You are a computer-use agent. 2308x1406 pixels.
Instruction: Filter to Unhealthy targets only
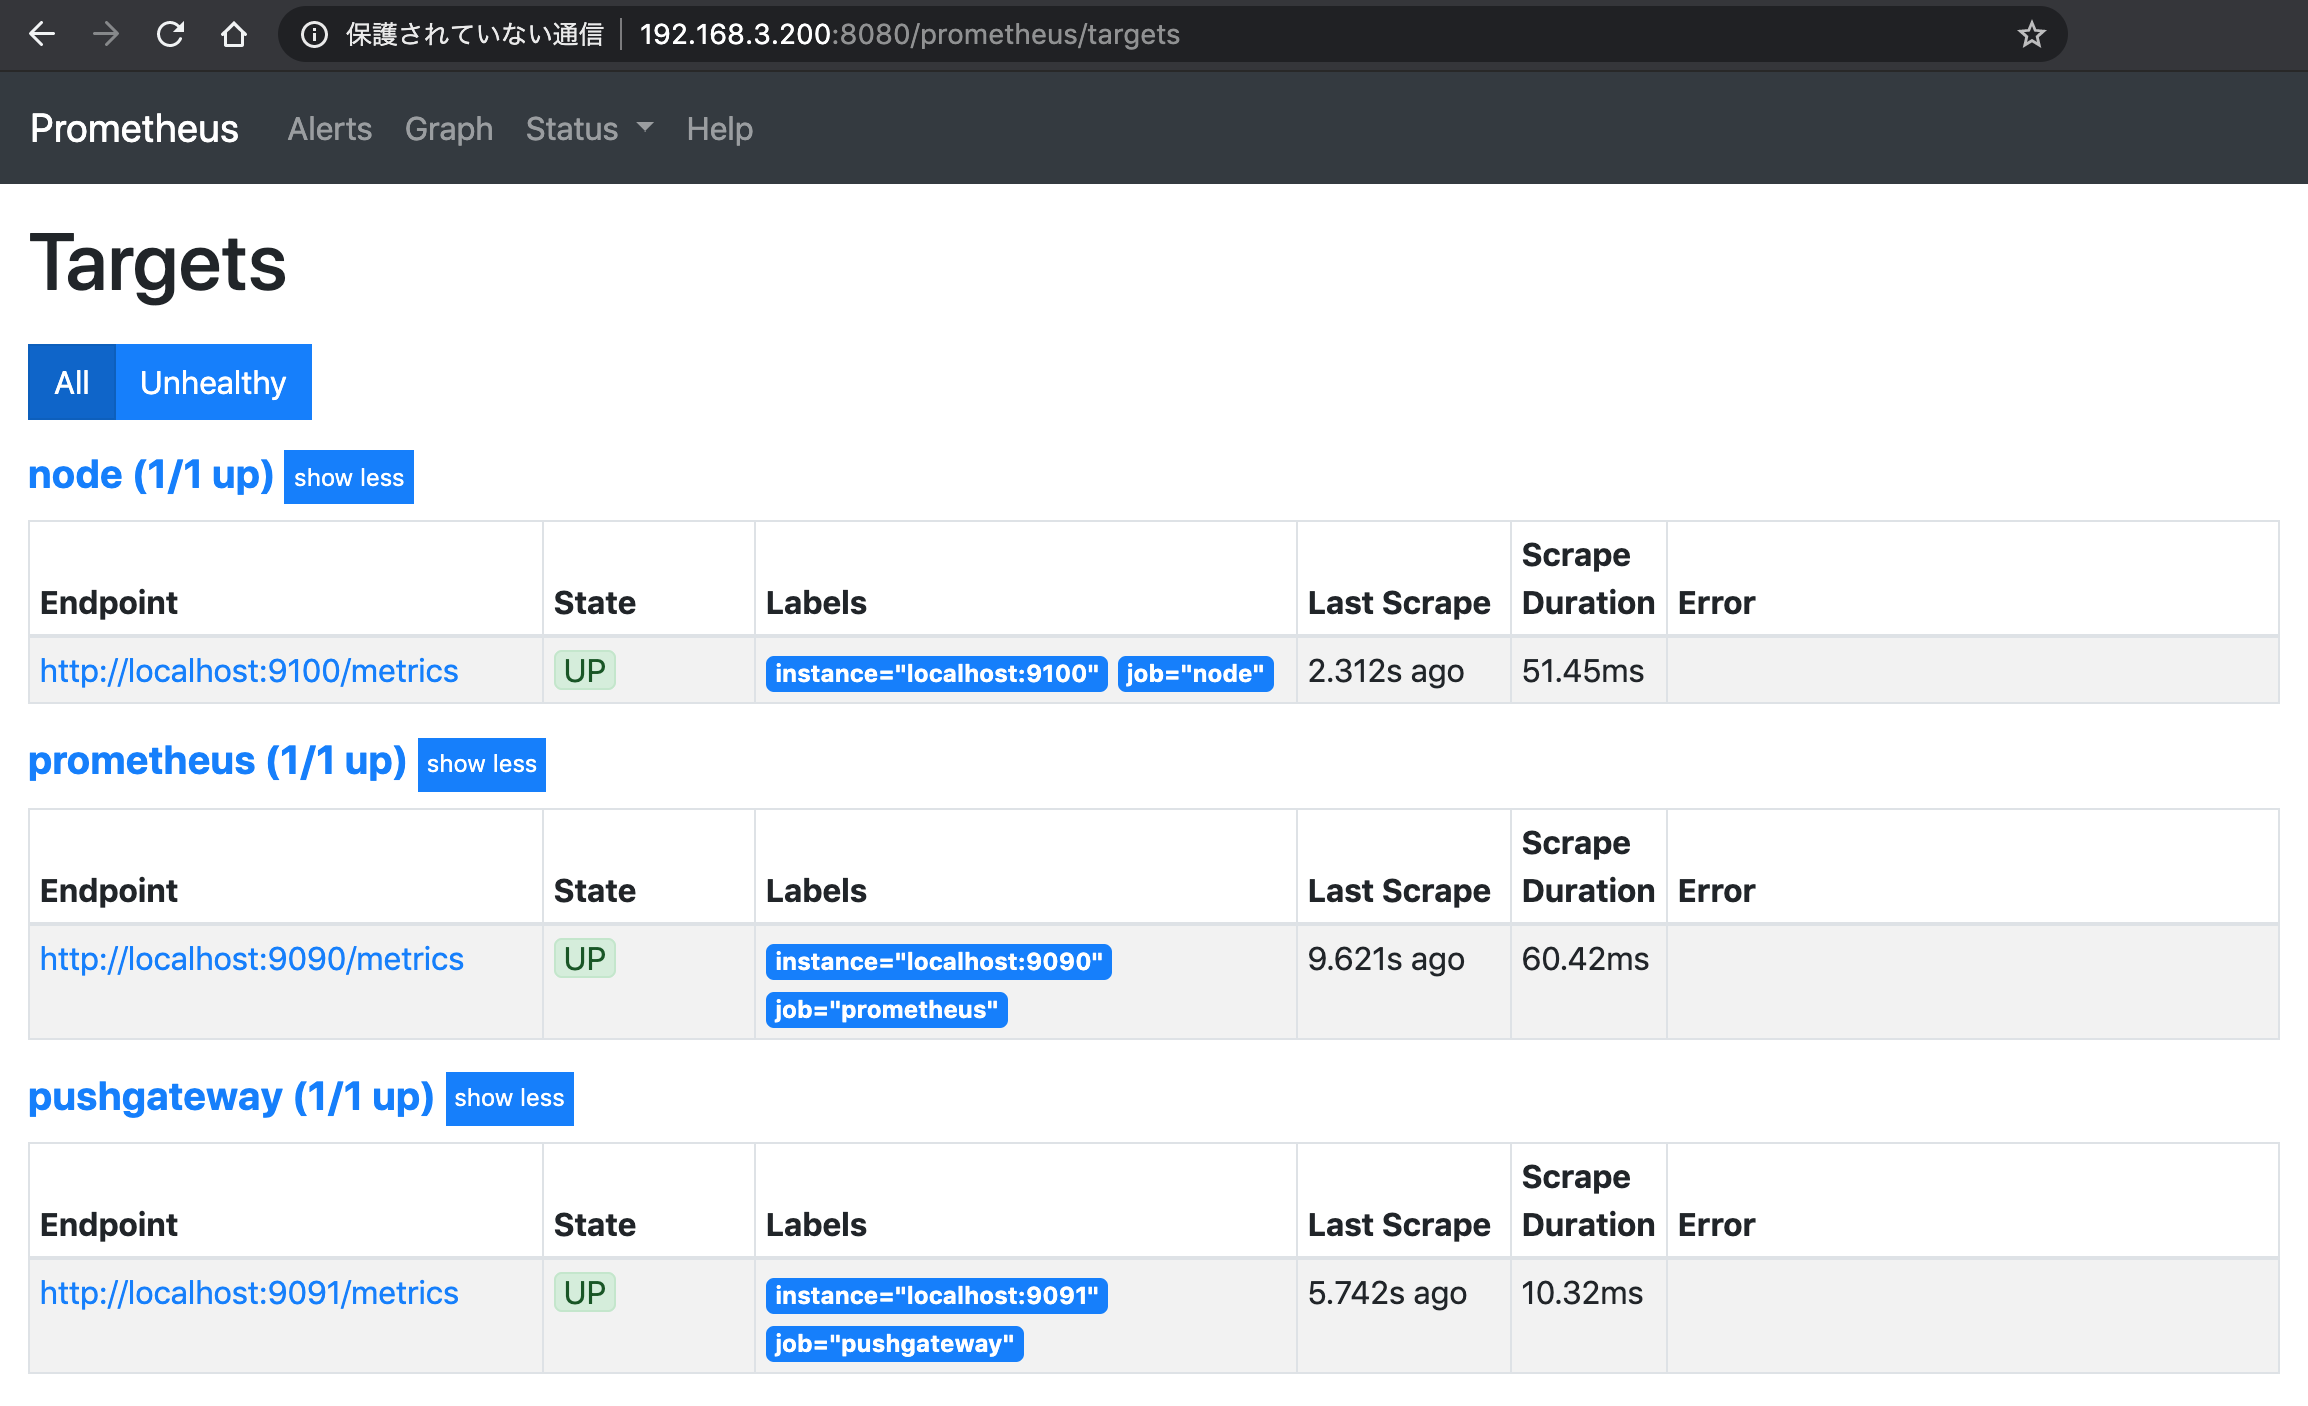(213, 382)
